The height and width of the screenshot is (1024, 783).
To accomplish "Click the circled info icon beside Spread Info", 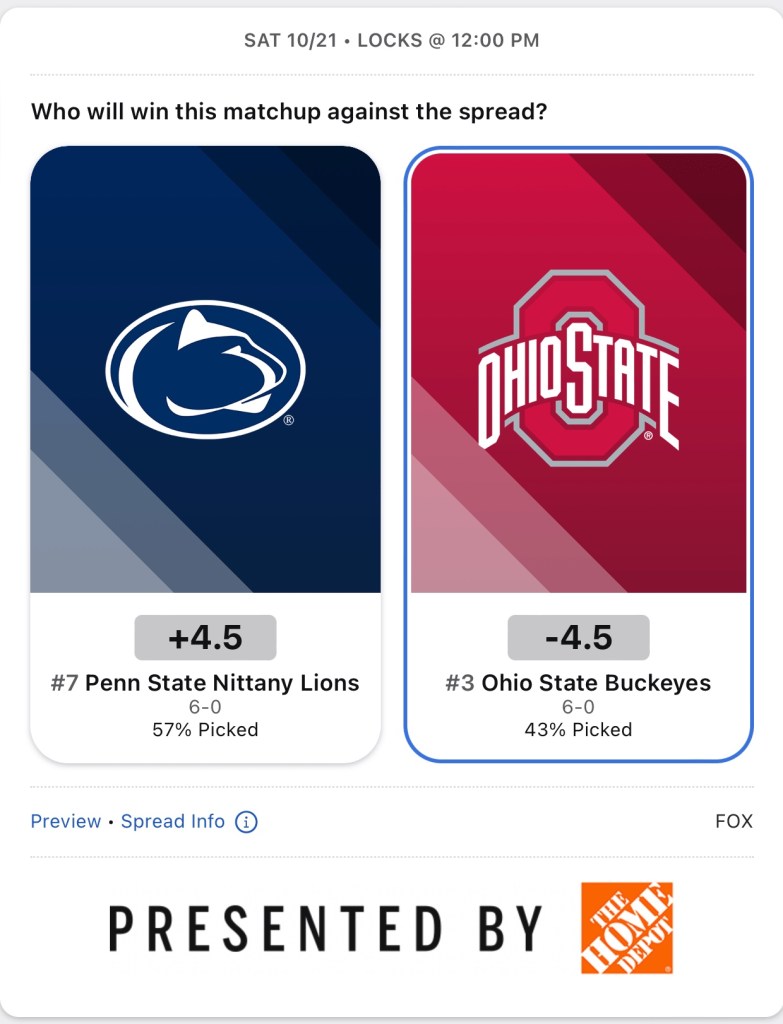I will point(246,822).
